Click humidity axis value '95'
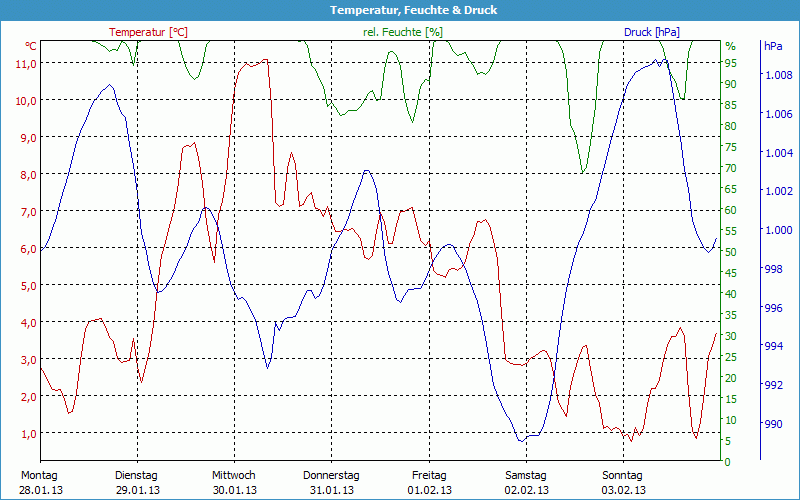This screenshot has height=500, width=800. tap(731, 63)
